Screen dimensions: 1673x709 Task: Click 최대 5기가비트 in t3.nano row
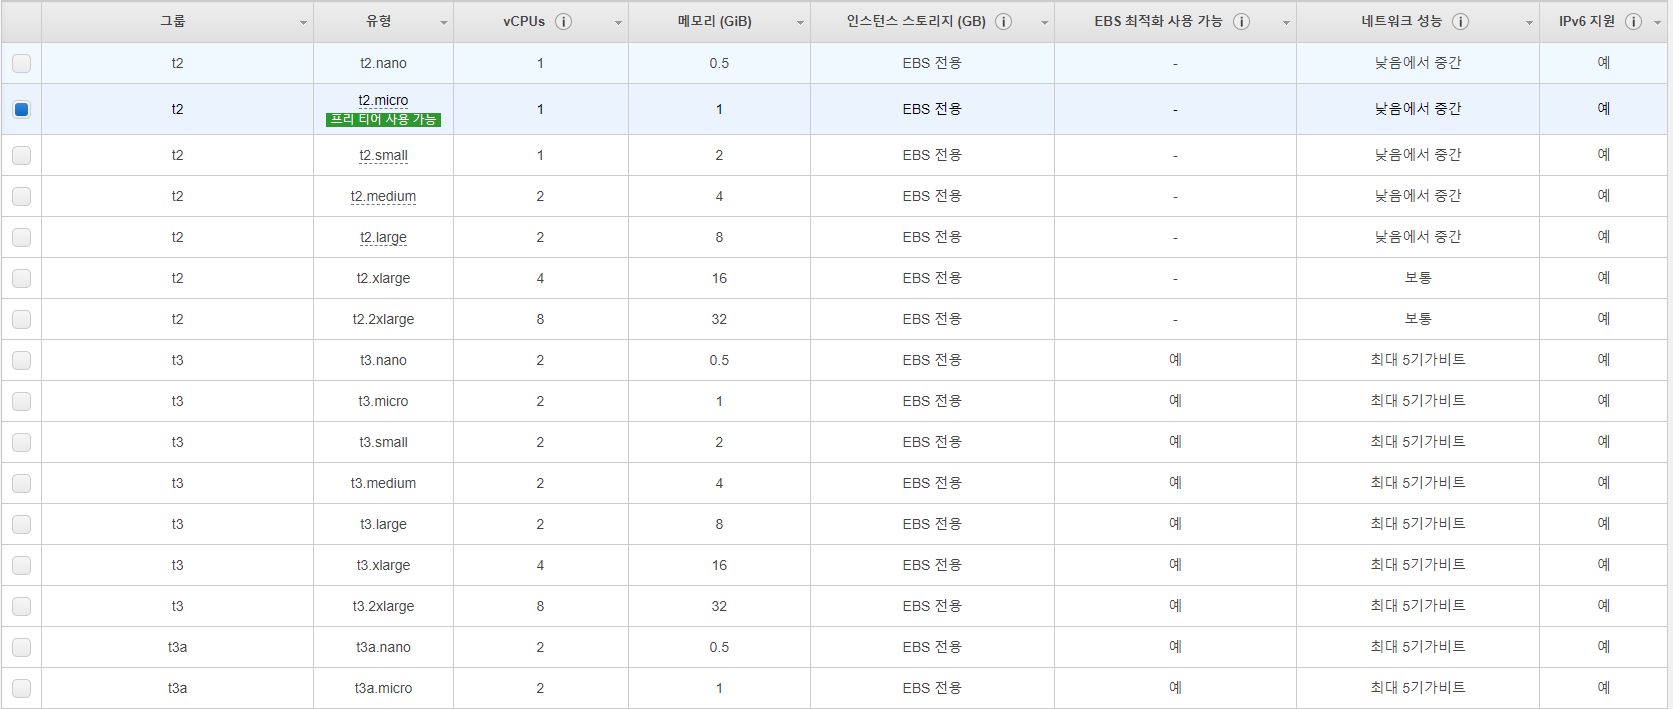click(1418, 360)
